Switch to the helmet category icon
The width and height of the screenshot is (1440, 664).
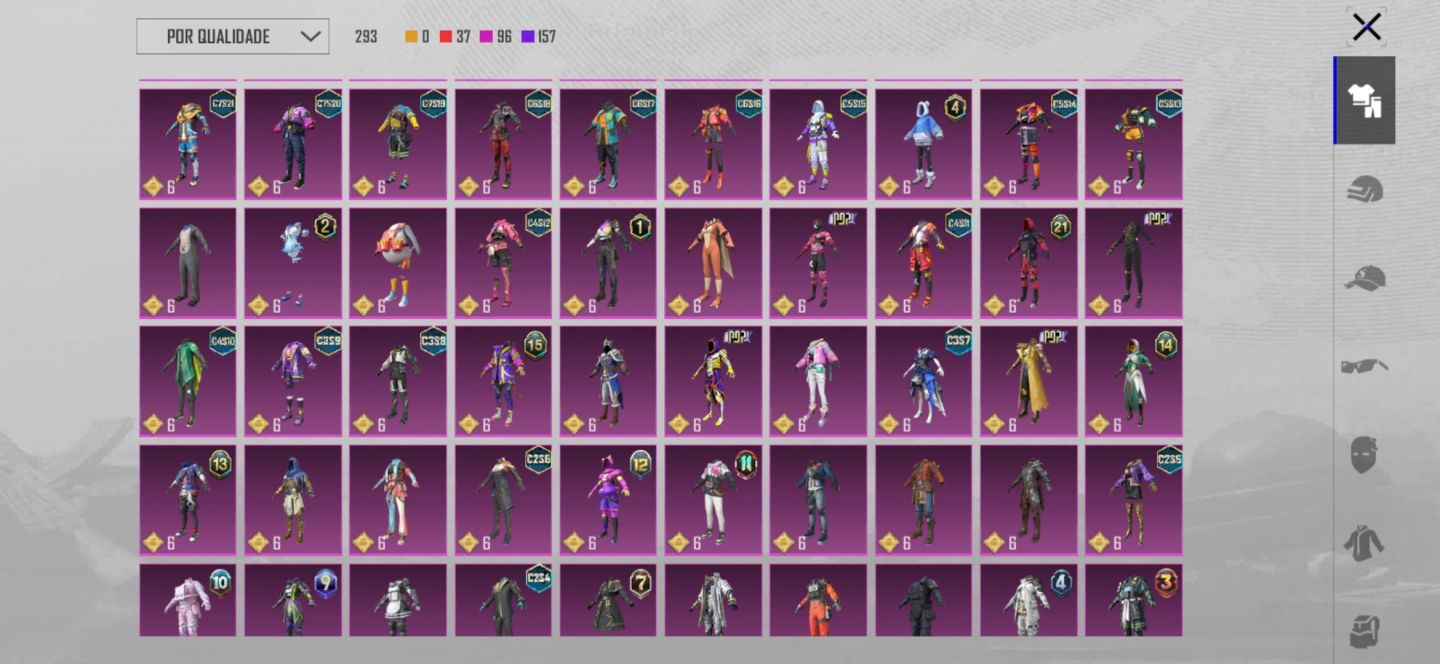1364,189
